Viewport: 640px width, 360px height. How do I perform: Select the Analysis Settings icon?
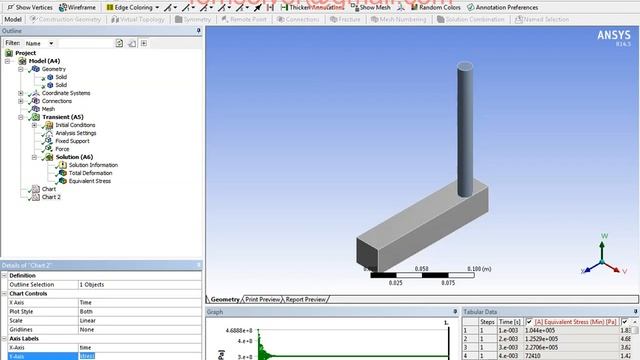point(49,133)
